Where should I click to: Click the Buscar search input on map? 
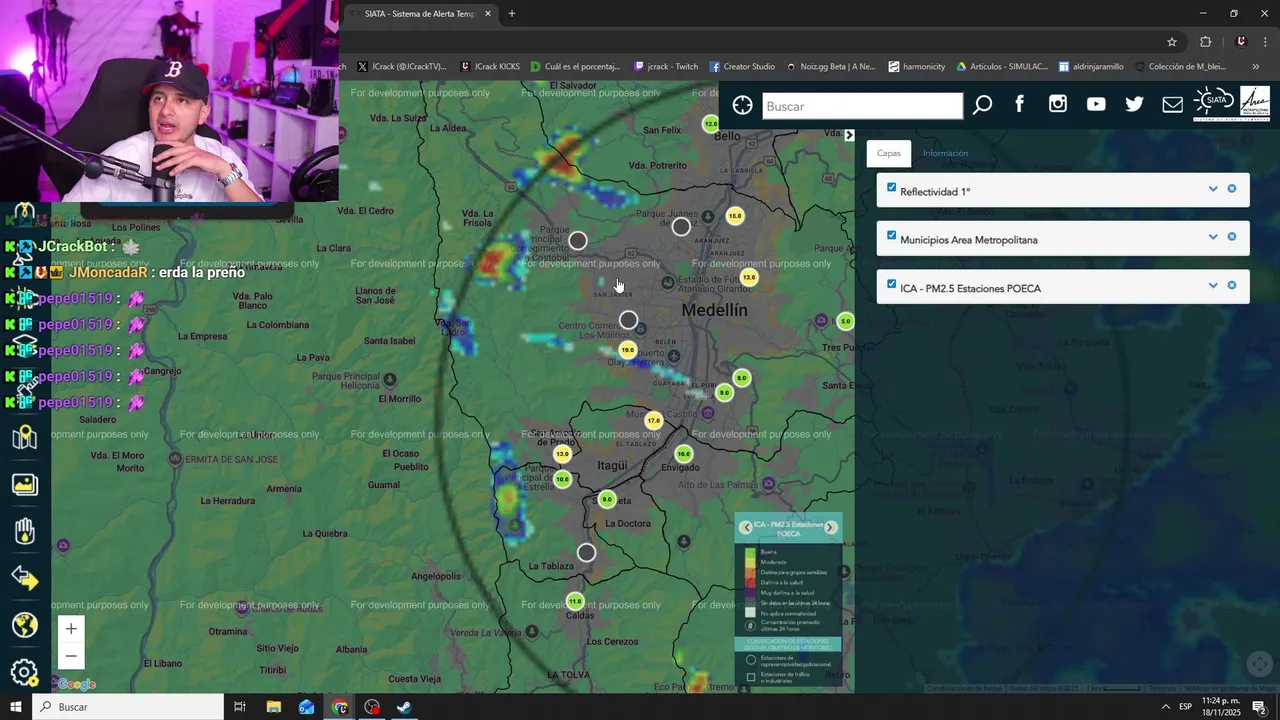(x=862, y=106)
